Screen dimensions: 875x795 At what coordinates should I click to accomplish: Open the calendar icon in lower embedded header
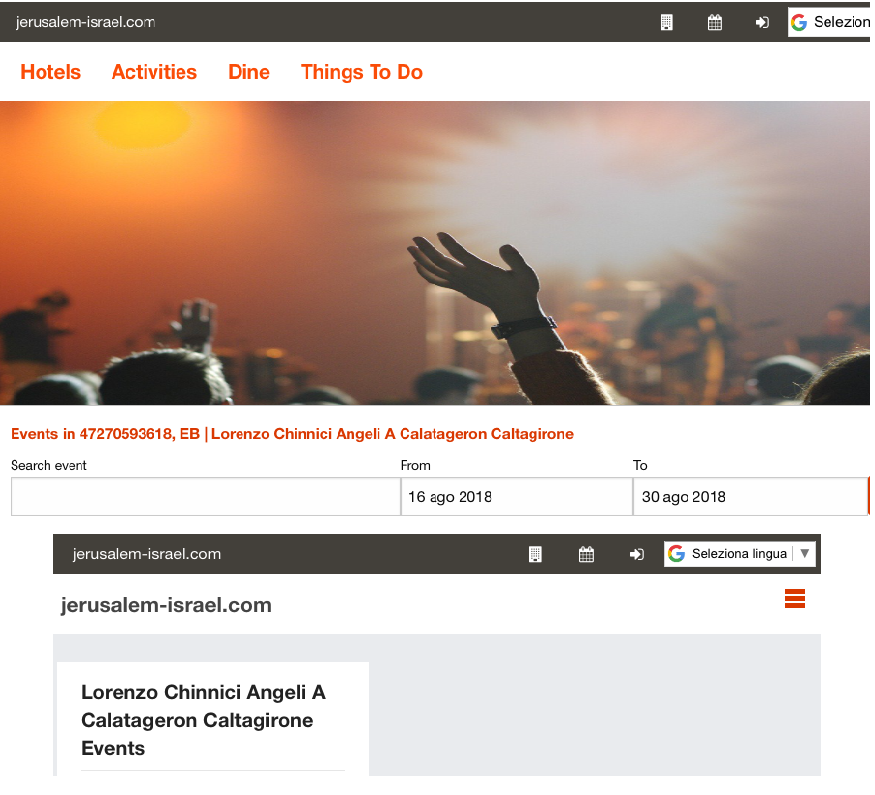(586, 554)
